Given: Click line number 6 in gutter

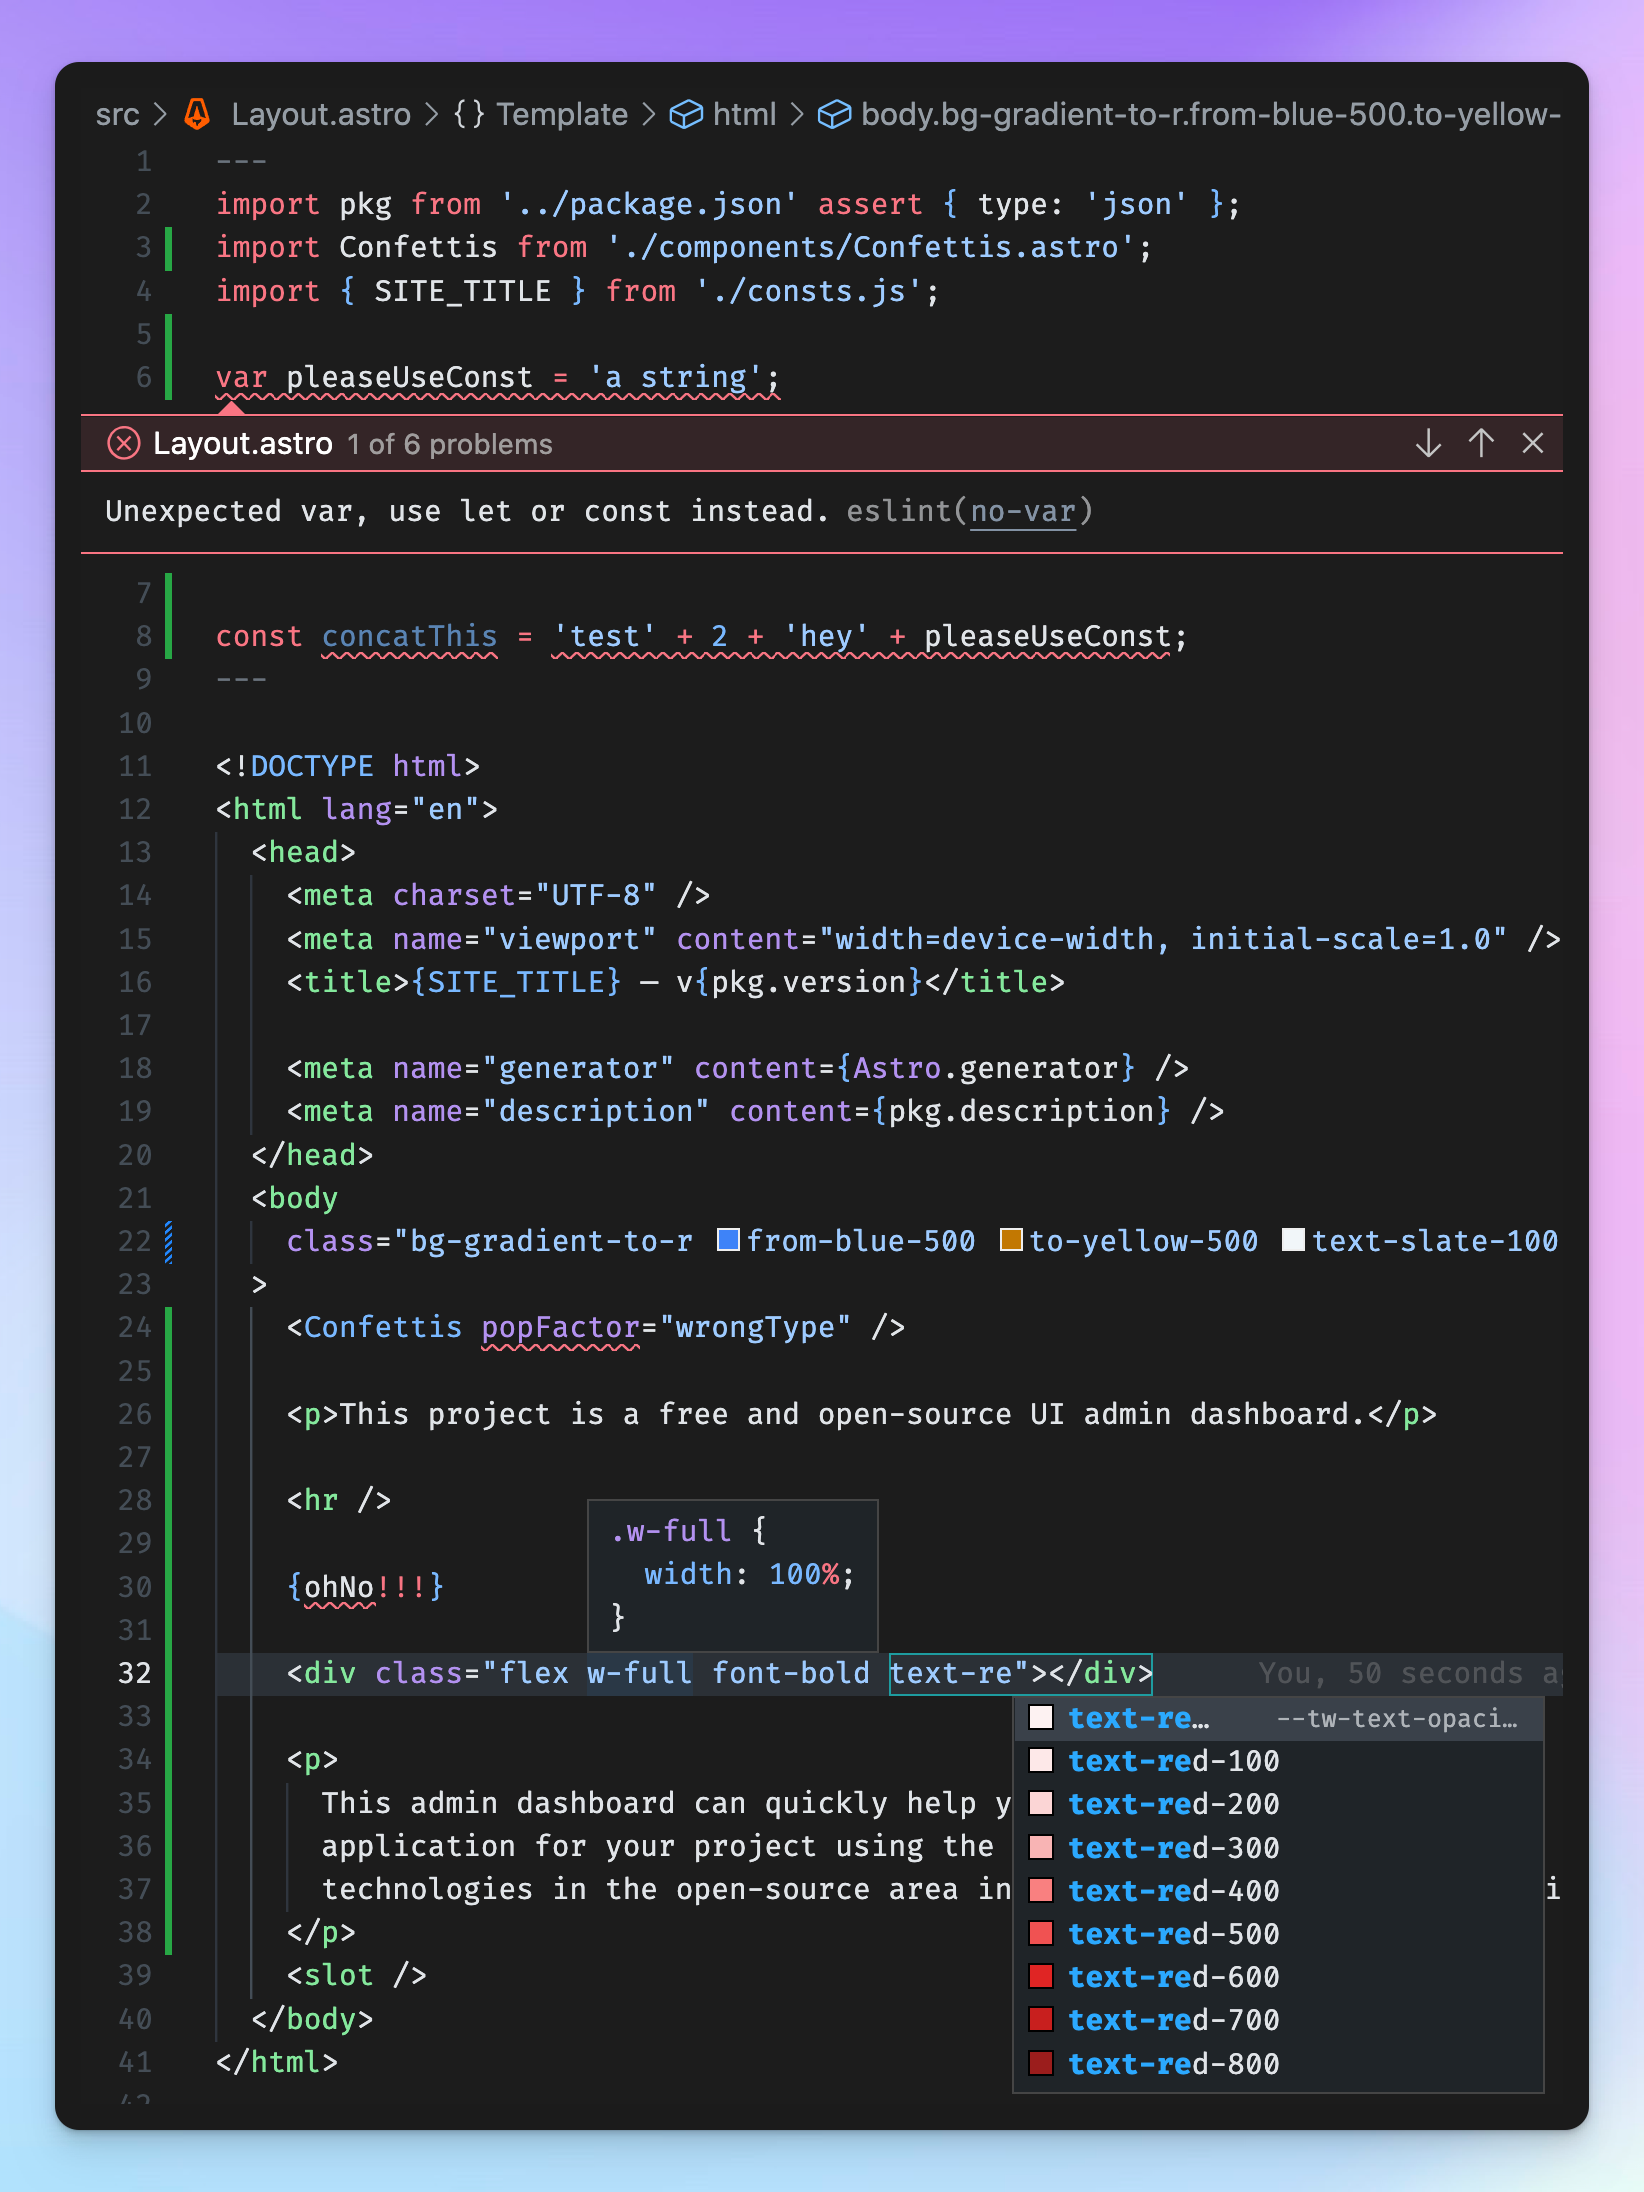Looking at the screenshot, I should [144, 377].
